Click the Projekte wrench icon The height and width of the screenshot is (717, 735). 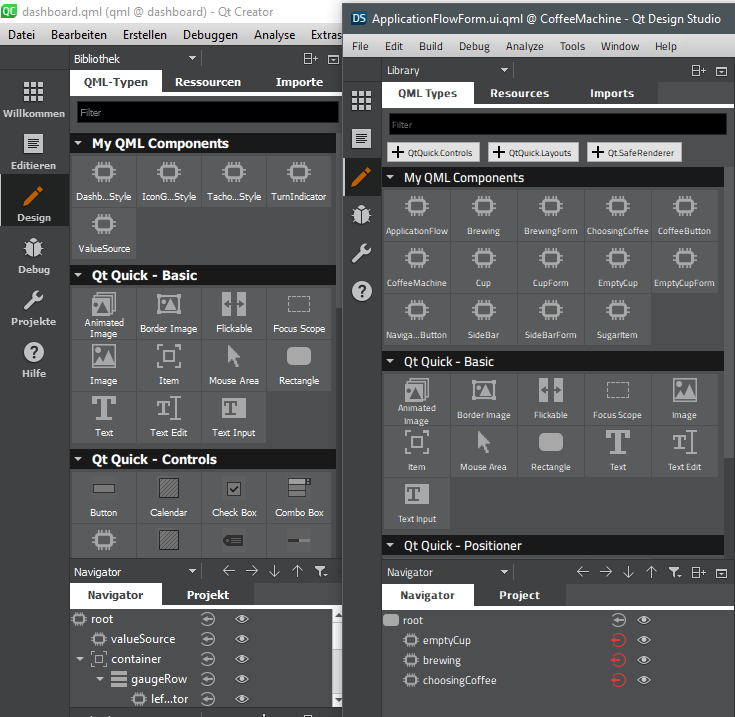[x=33, y=300]
